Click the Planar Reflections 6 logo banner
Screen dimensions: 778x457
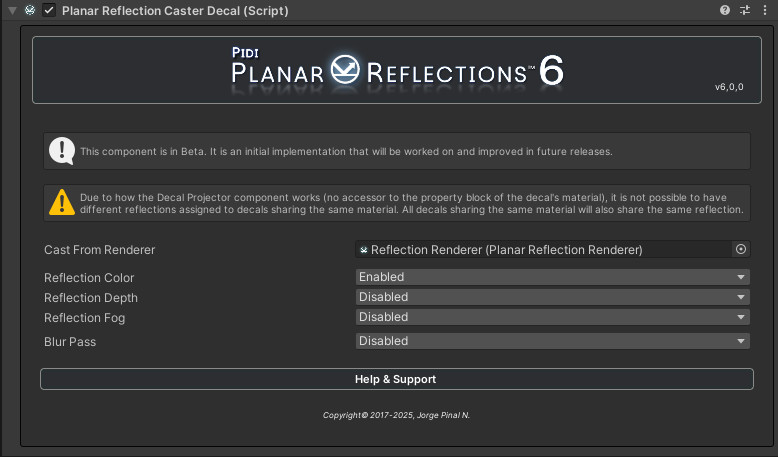[397, 70]
